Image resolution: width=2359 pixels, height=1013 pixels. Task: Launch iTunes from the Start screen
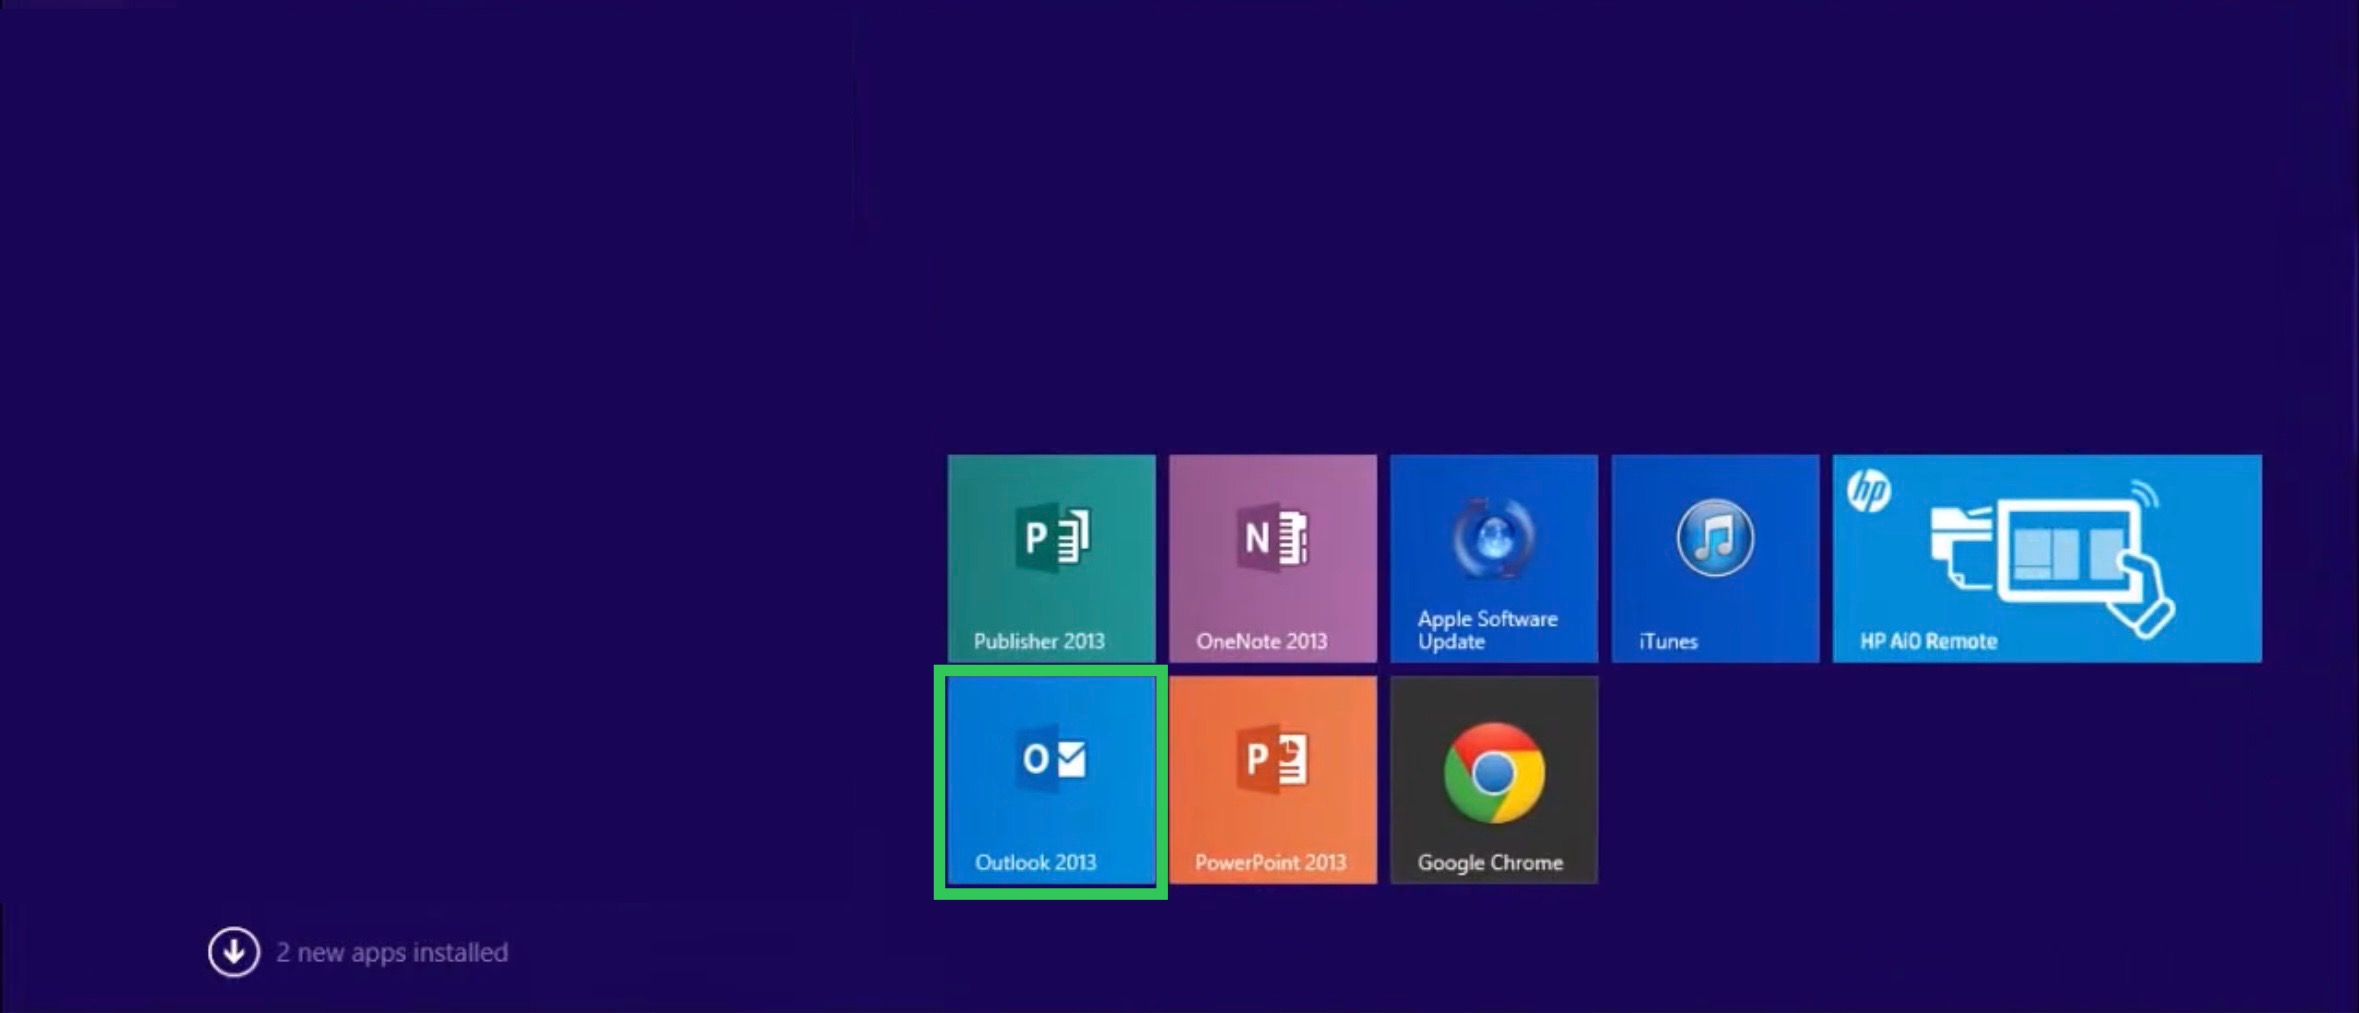point(1715,558)
